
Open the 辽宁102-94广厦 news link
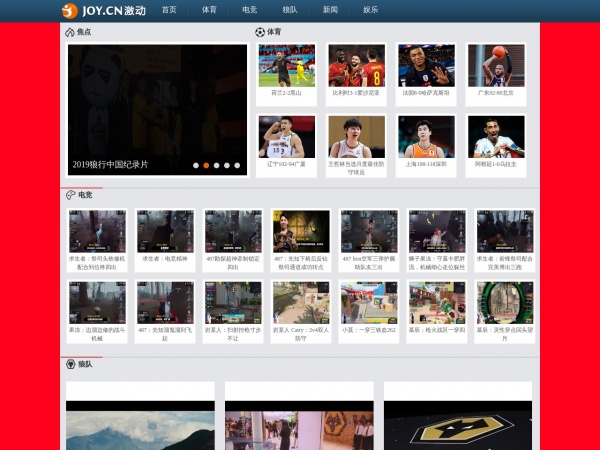pos(286,164)
